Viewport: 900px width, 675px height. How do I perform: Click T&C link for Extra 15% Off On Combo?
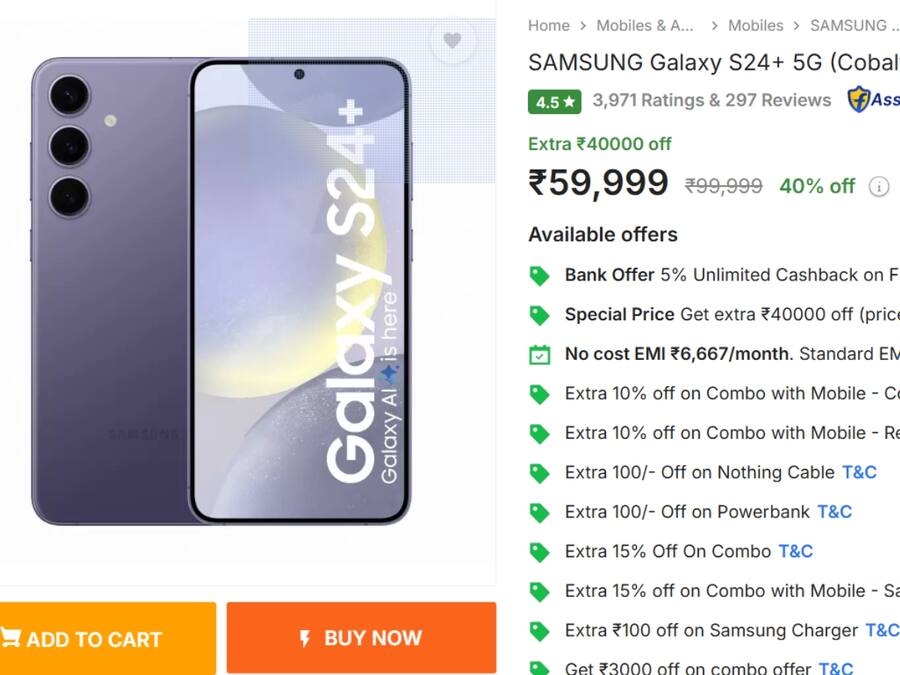pyautogui.click(x=795, y=551)
